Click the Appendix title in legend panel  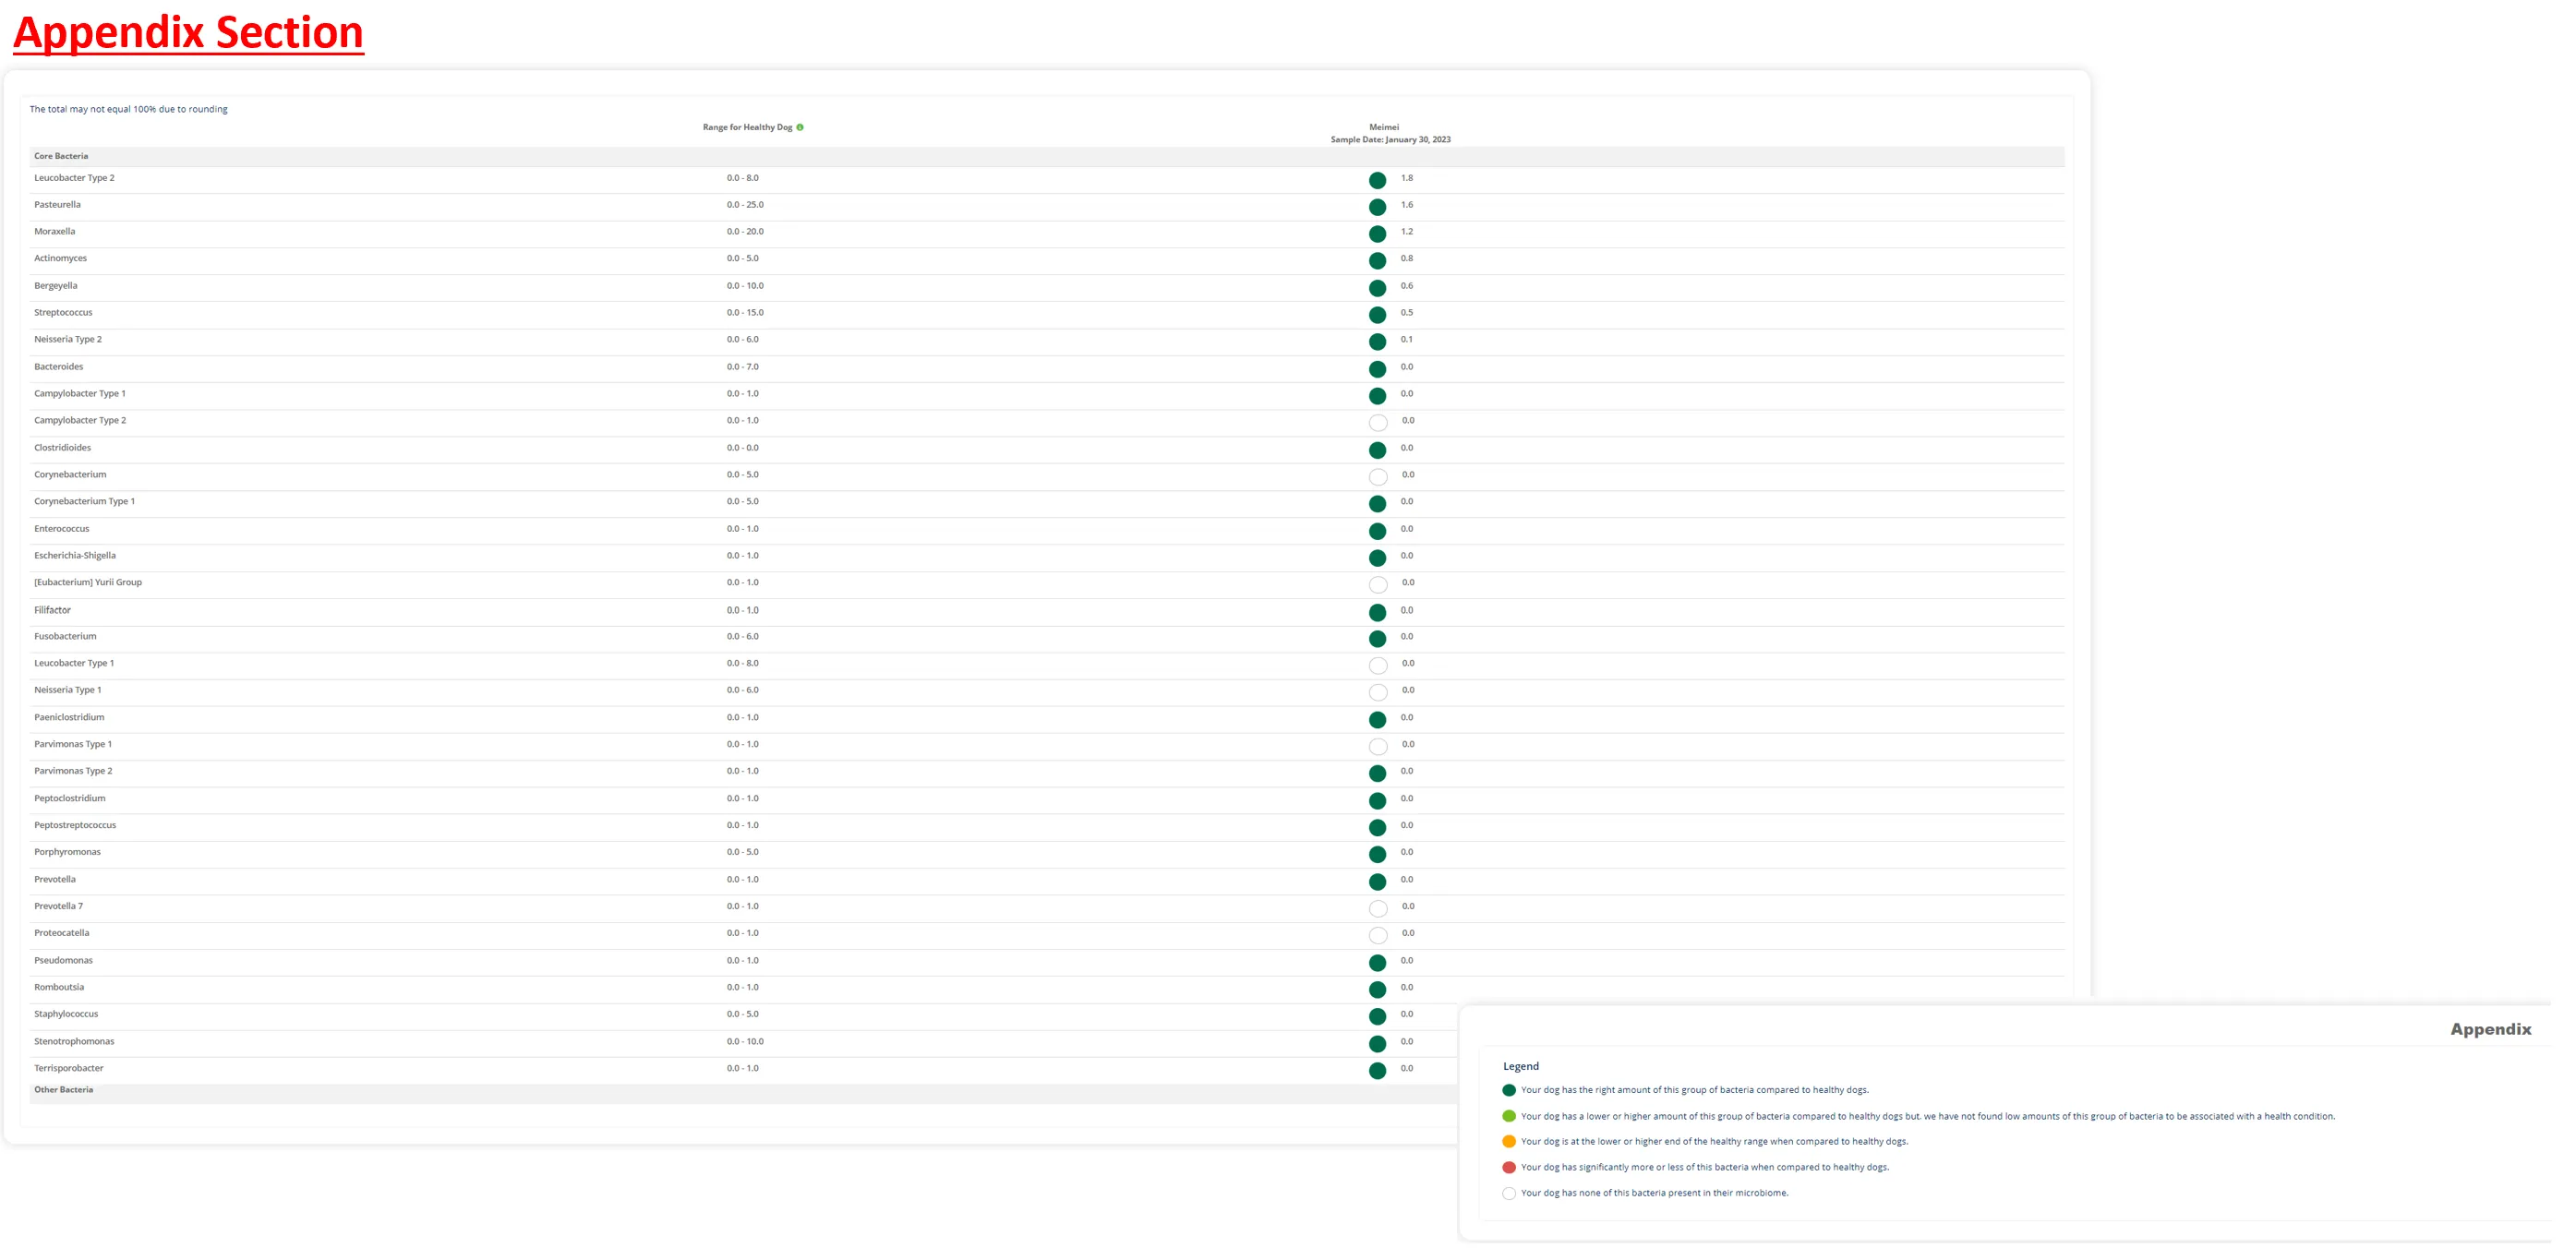2490,1029
